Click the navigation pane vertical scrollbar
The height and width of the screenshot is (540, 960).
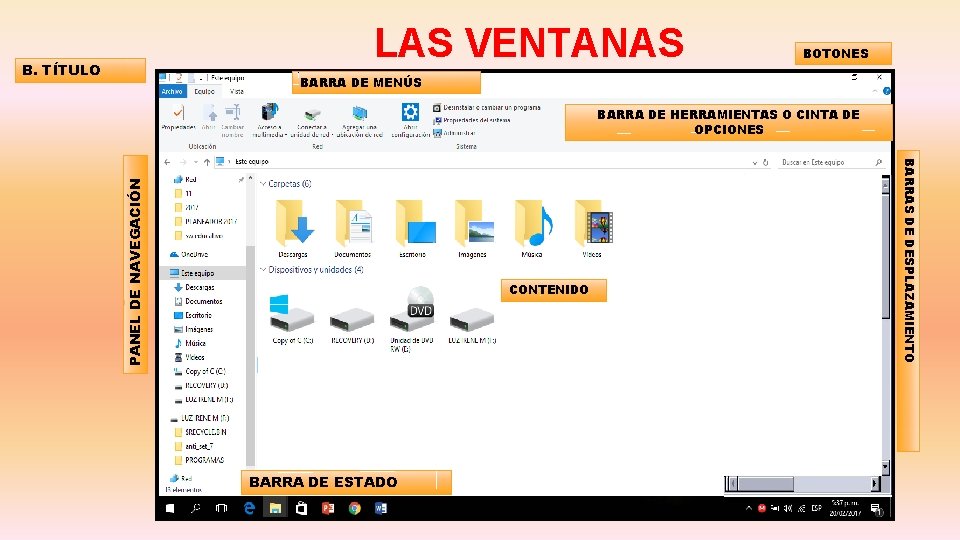pyautogui.click(x=250, y=355)
